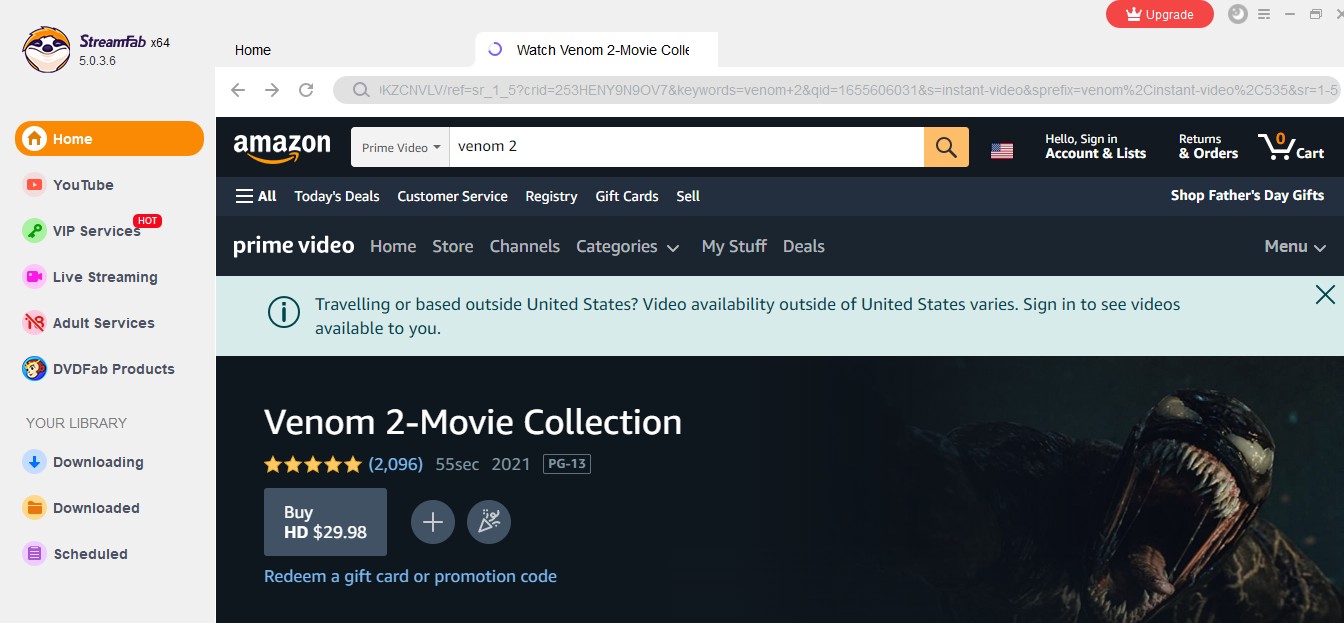
Task: Click the Amazon logo
Action: [x=282, y=147]
